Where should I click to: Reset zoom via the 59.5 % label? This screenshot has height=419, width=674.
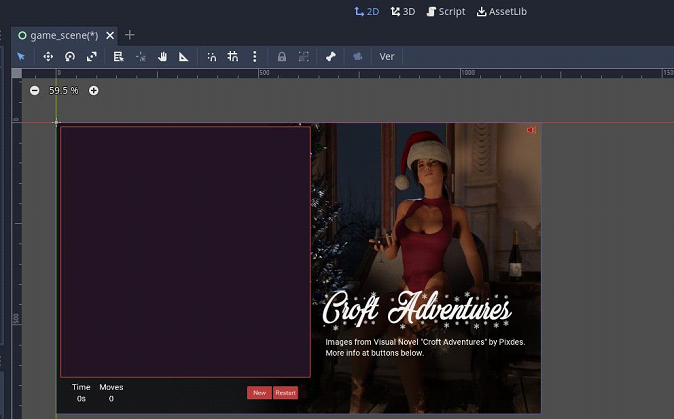tap(64, 91)
